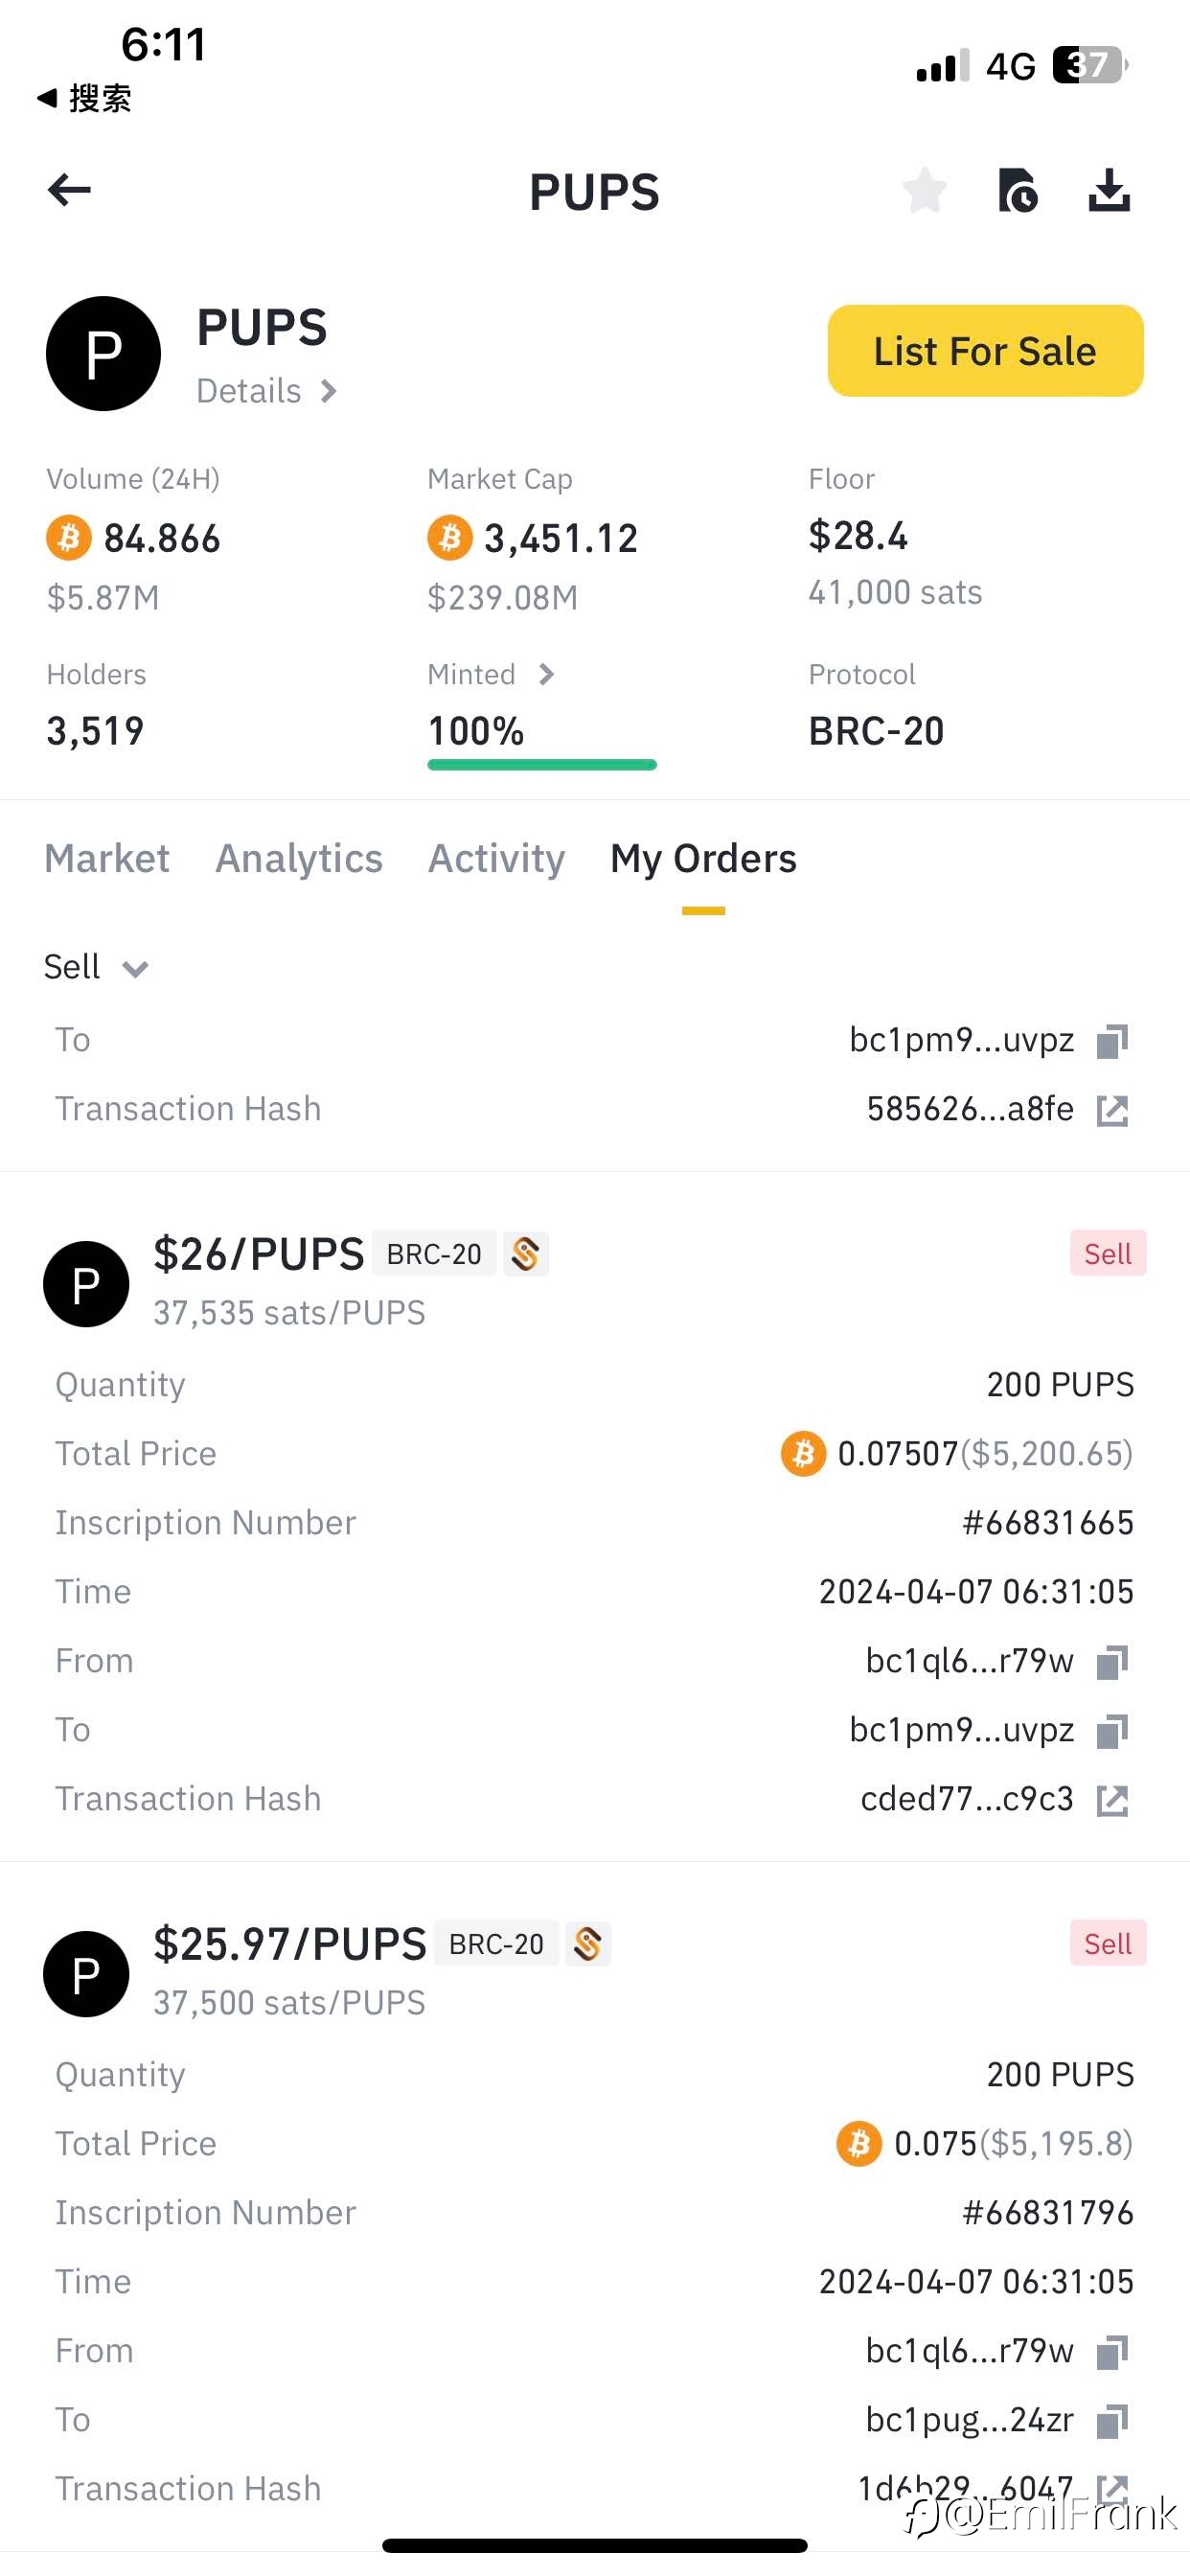This screenshot has width=1190, height=2576.
Task: Tap the List For Sale button
Action: [985, 351]
